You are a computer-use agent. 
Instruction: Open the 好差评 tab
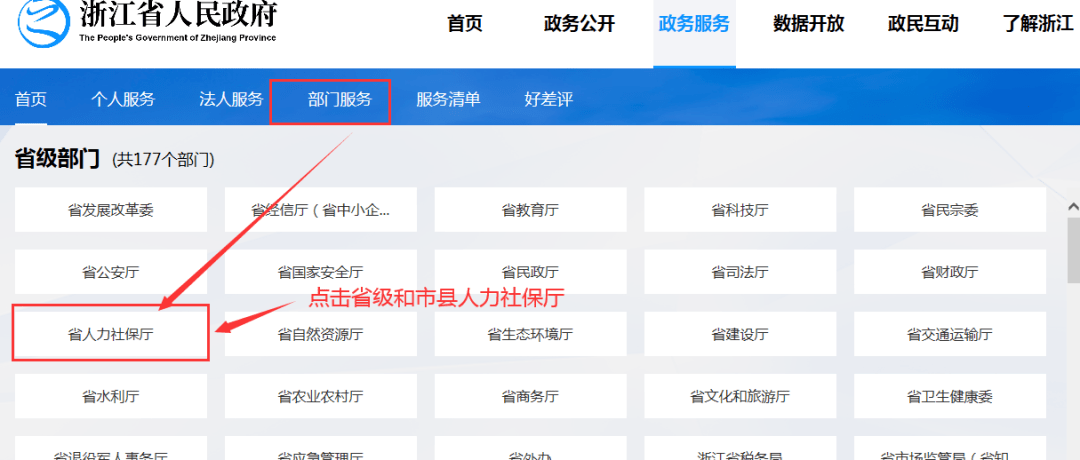coord(548,99)
